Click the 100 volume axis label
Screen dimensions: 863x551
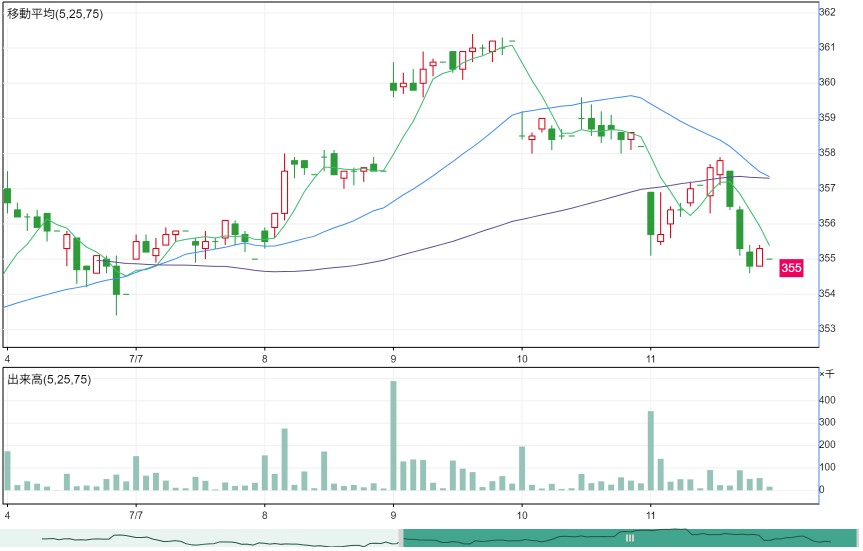827,467
